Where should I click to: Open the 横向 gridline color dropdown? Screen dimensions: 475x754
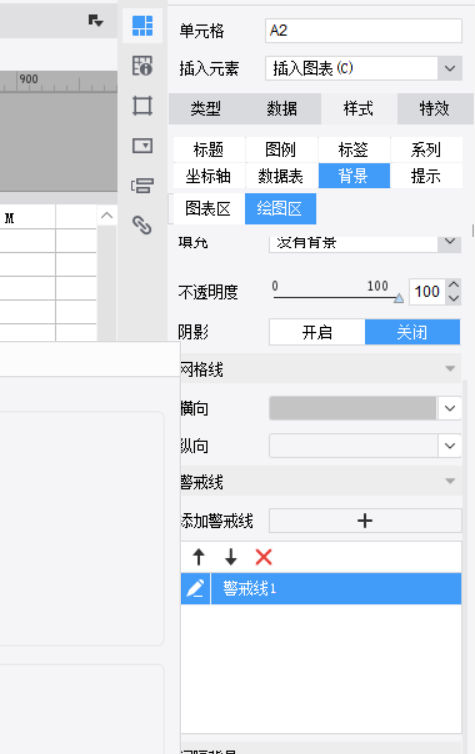[x=450, y=408]
